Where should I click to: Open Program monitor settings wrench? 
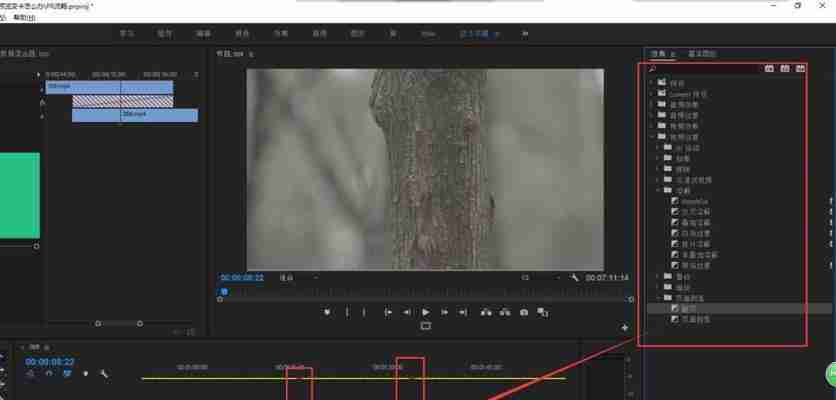[x=574, y=277]
